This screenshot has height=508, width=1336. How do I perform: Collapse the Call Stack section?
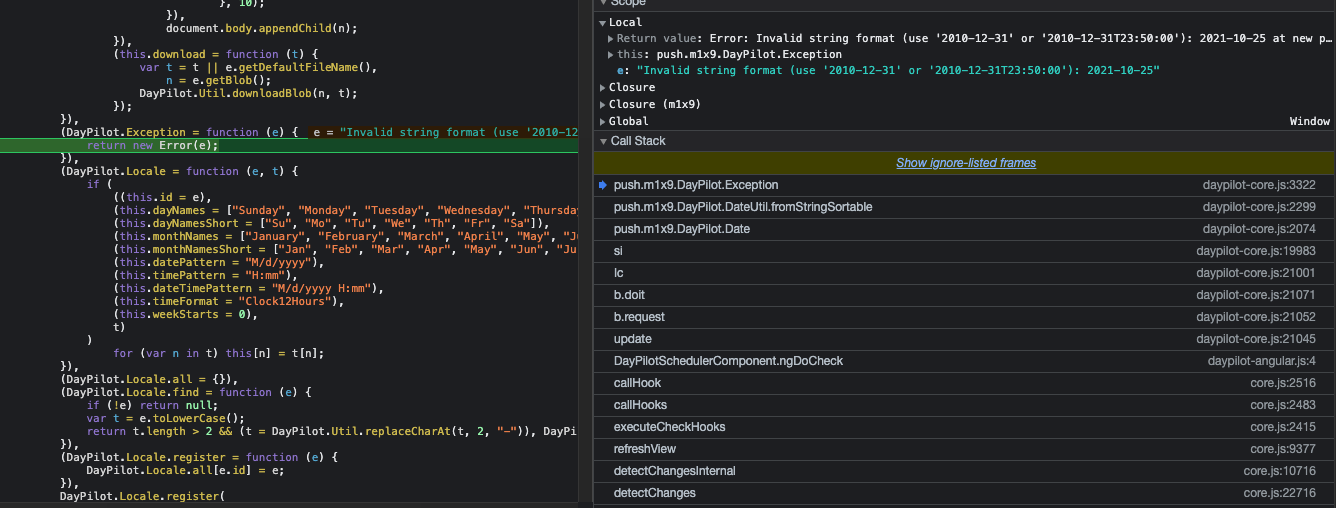[x=602, y=141]
